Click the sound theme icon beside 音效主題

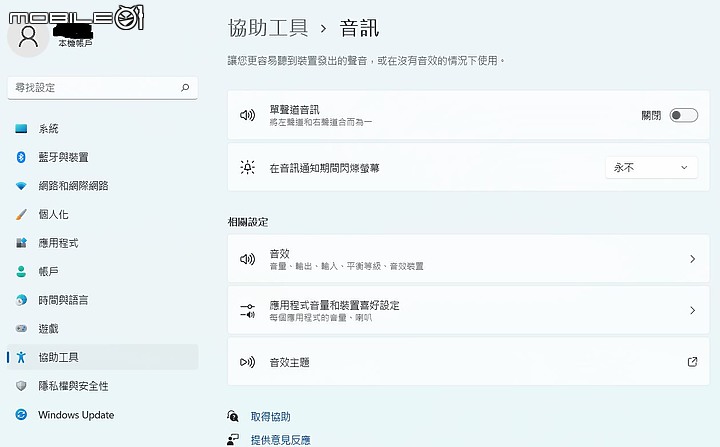coord(248,362)
